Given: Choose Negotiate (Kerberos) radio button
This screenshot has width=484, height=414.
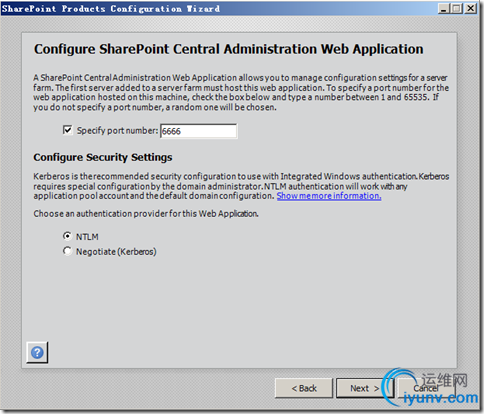Looking at the screenshot, I should coord(67,251).
